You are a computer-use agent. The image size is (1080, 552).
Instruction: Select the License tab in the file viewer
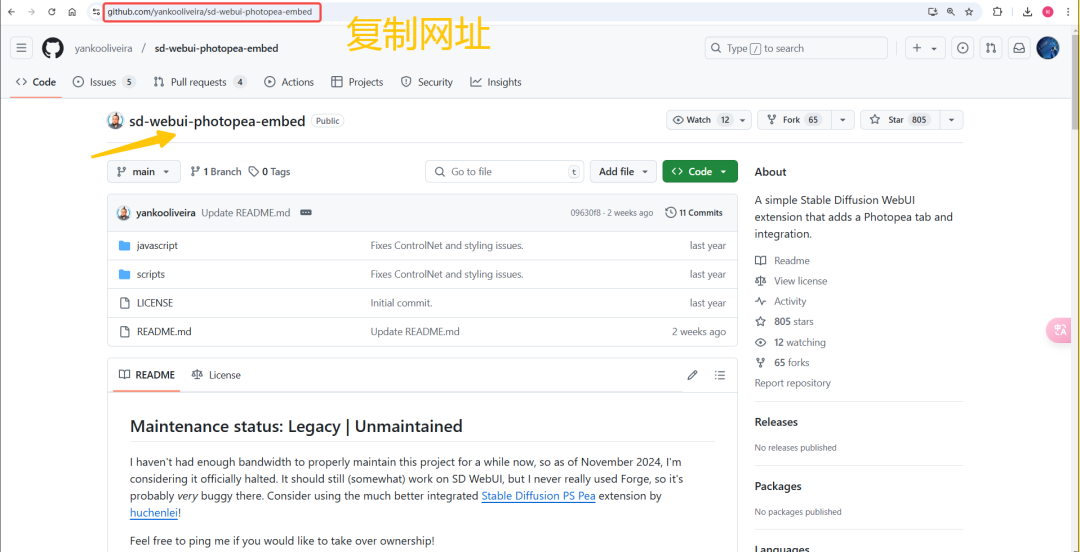(x=216, y=375)
